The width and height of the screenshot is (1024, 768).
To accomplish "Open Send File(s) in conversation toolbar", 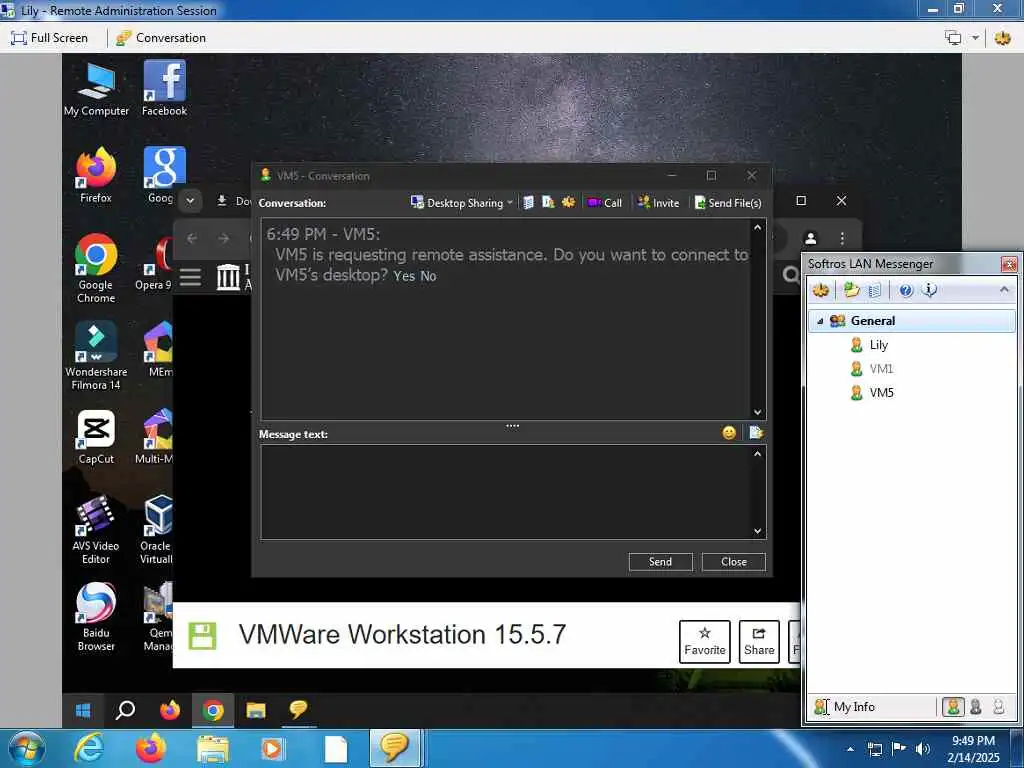I will click(x=728, y=203).
